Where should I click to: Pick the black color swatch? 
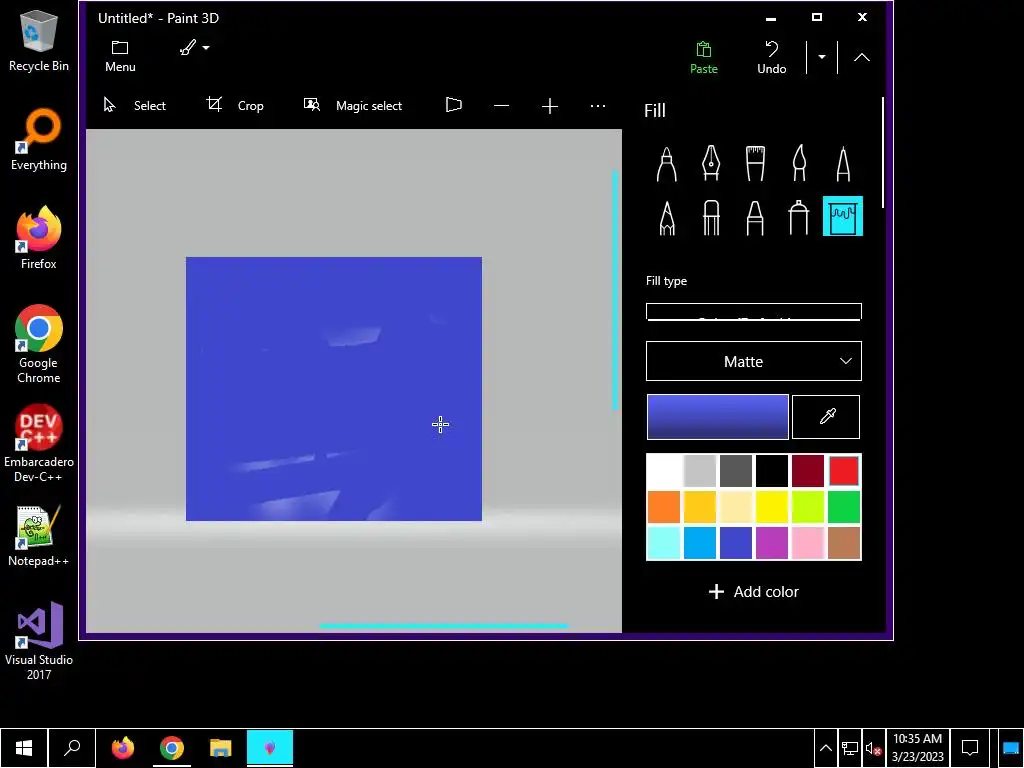click(772, 471)
